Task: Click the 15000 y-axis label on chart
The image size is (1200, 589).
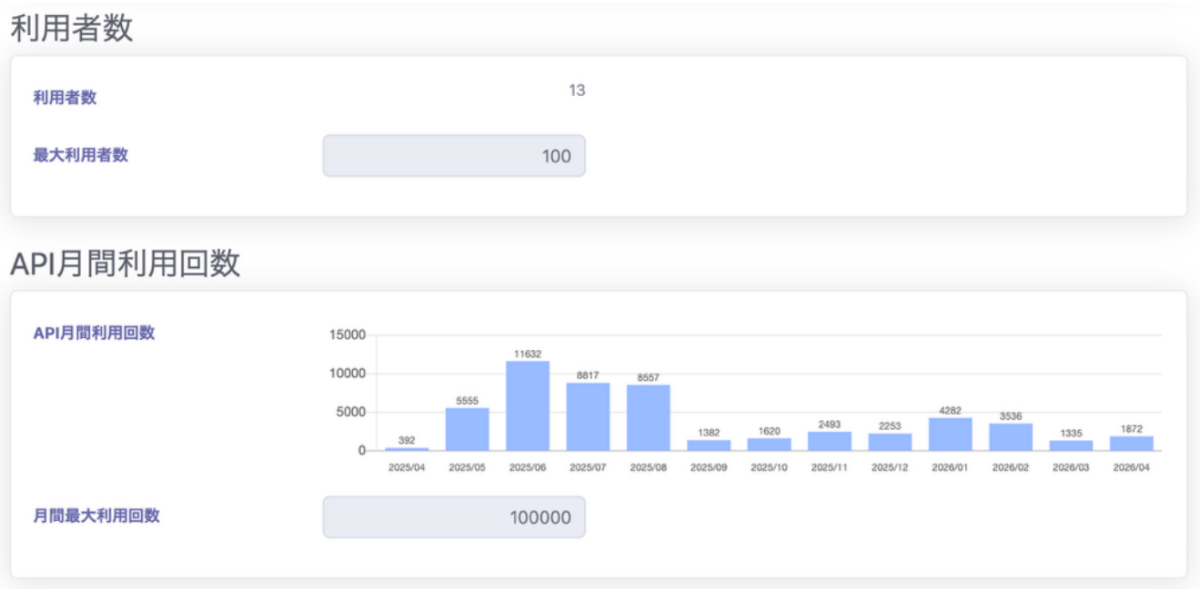Action: 348,335
